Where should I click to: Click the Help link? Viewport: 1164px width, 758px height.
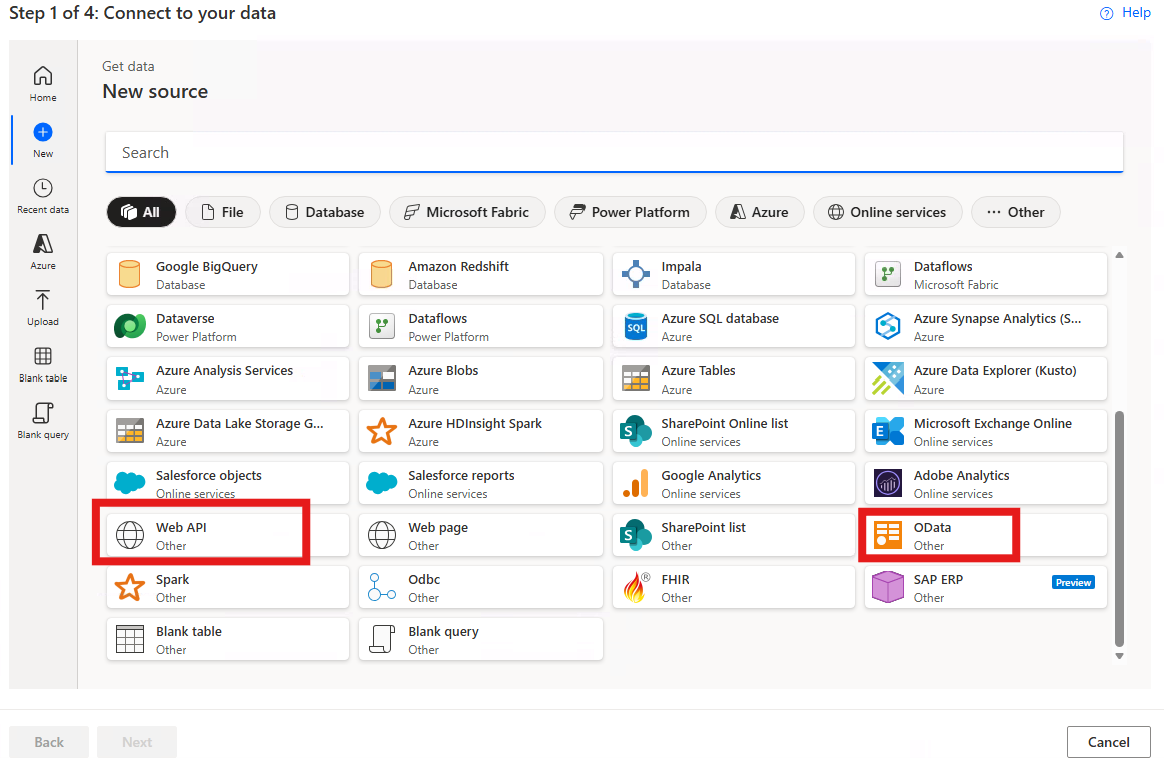pyautogui.click(x=1125, y=13)
